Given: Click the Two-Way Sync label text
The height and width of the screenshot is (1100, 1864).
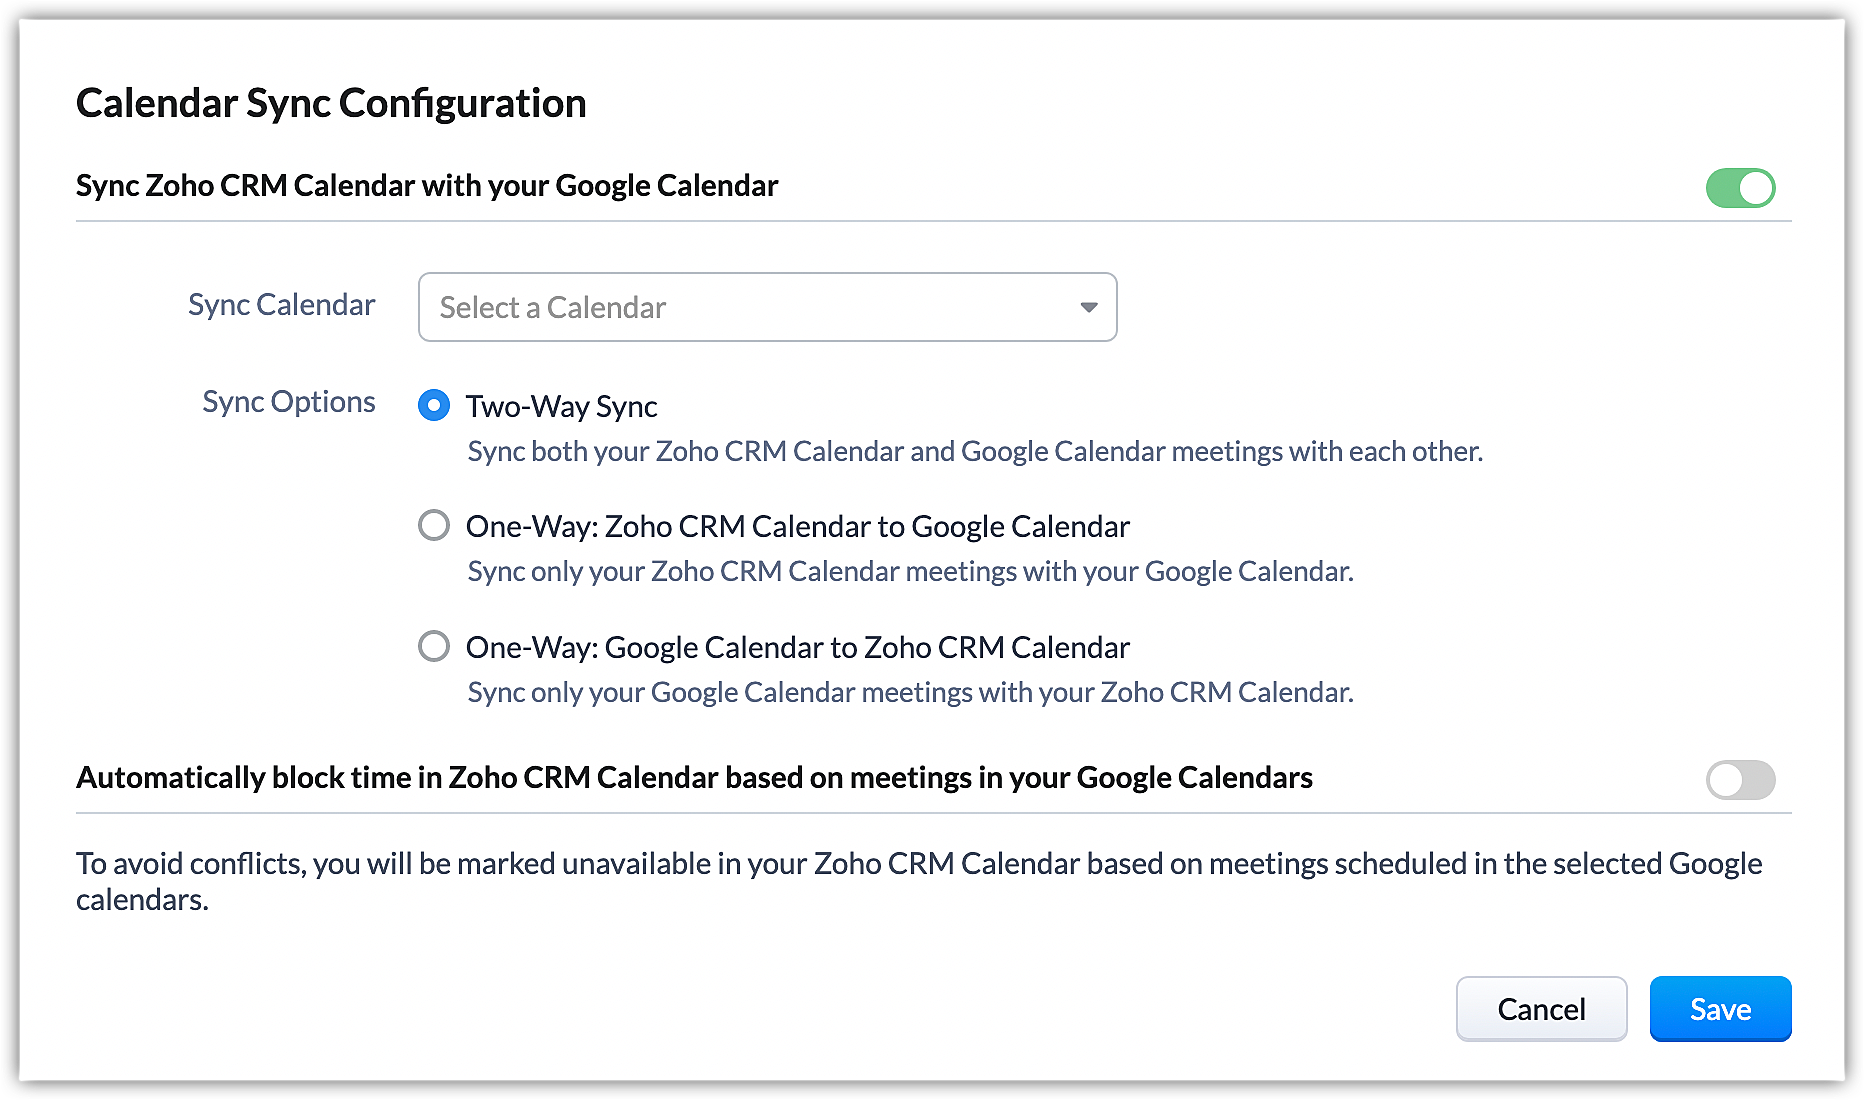Looking at the screenshot, I should (x=561, y=406).
